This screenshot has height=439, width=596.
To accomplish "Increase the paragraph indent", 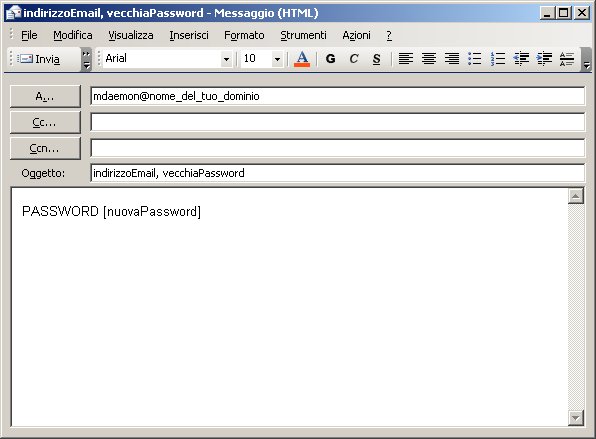I will coord(544,59).
